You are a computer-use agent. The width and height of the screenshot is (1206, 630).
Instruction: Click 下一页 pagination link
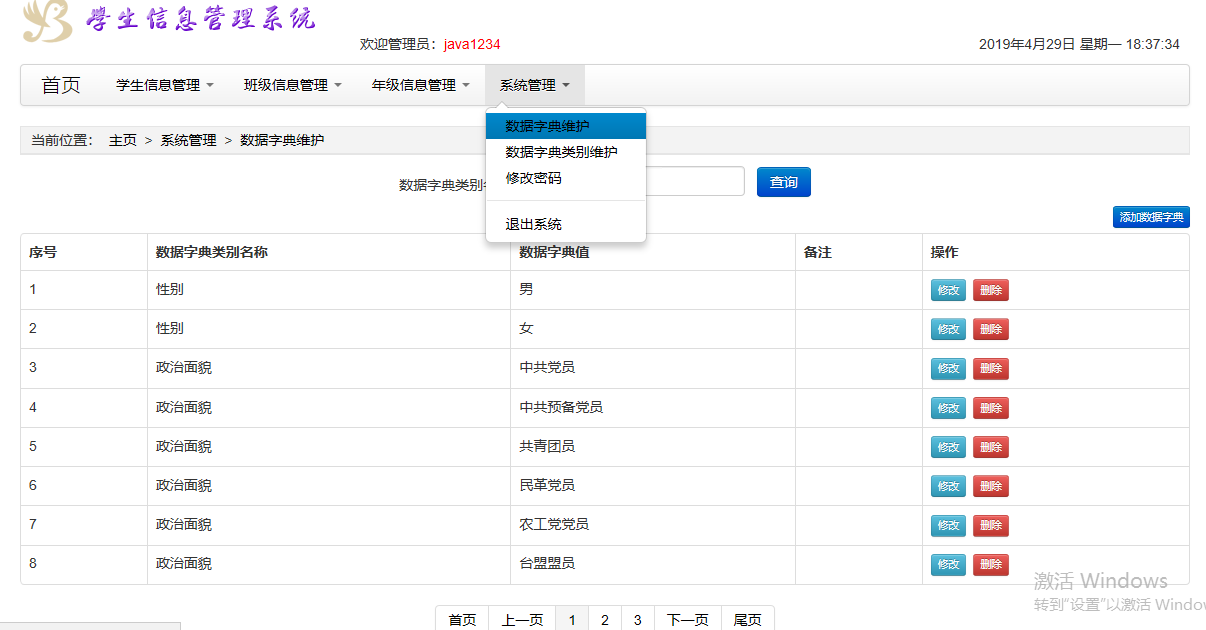[x=688, y=620]
